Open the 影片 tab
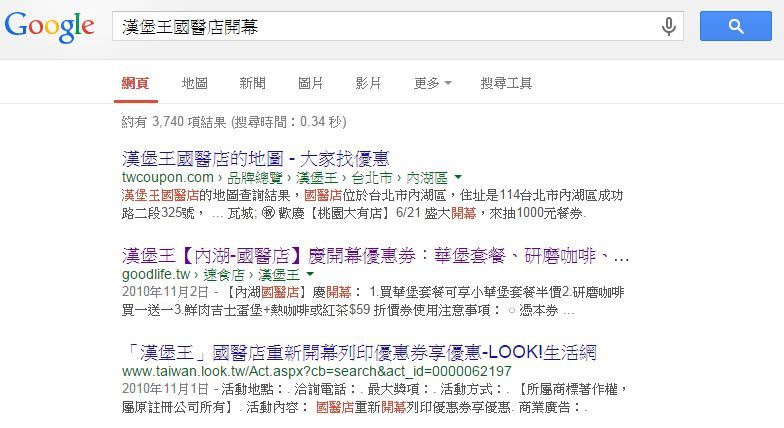 [x=368, y=83]
